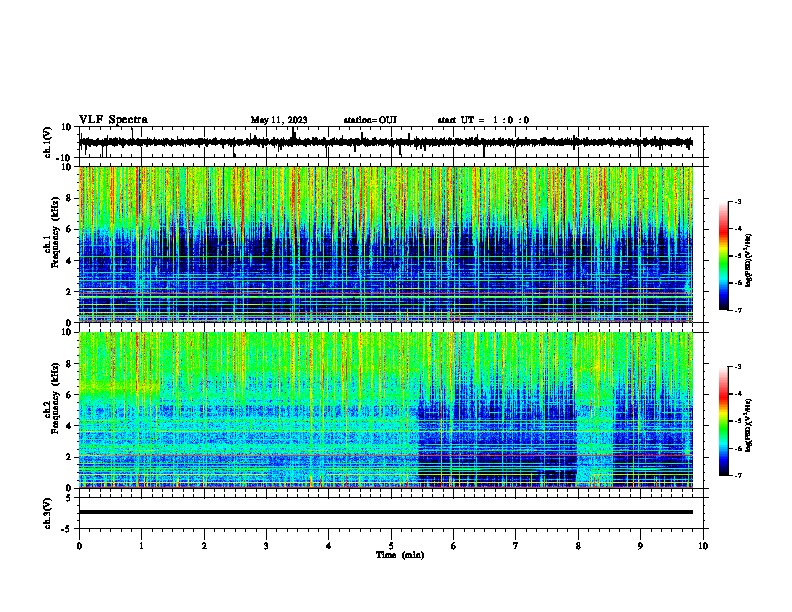
Task: Click the "station=OUI" header label
Action: (x=370, y=120)
